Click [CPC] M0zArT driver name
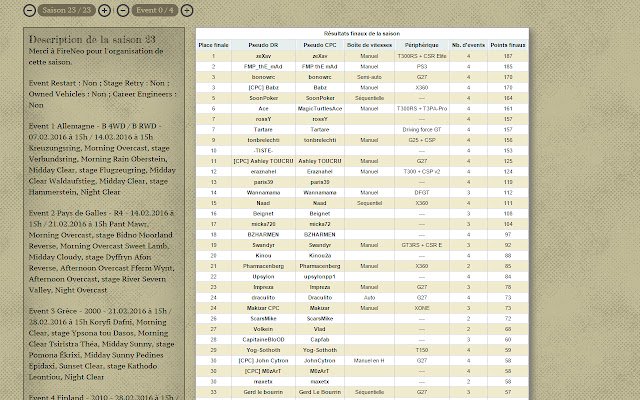The height and width of the screenshot is (400, 640). click(263, 371)
